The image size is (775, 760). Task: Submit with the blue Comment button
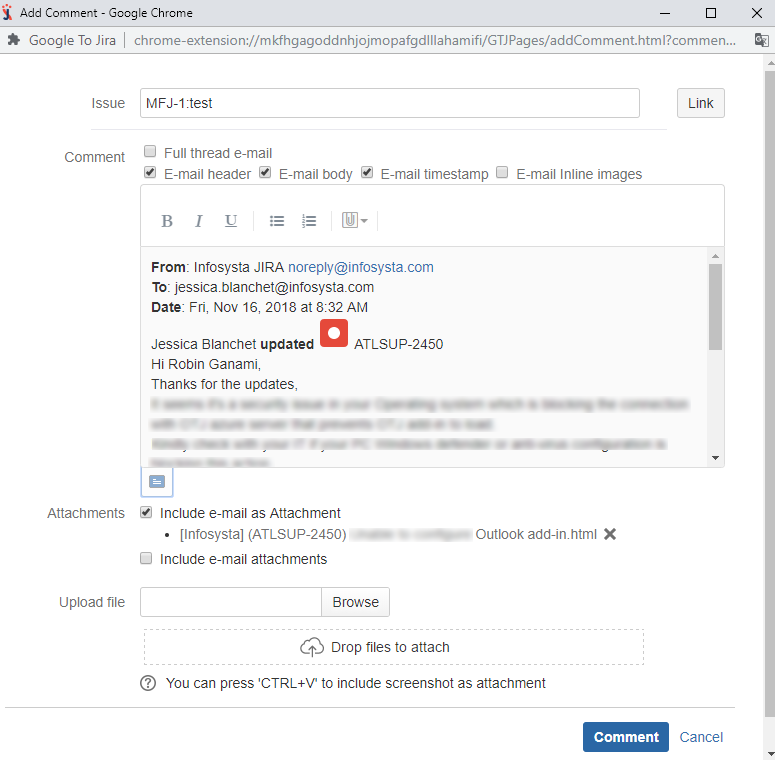click(x=625, y=737)
